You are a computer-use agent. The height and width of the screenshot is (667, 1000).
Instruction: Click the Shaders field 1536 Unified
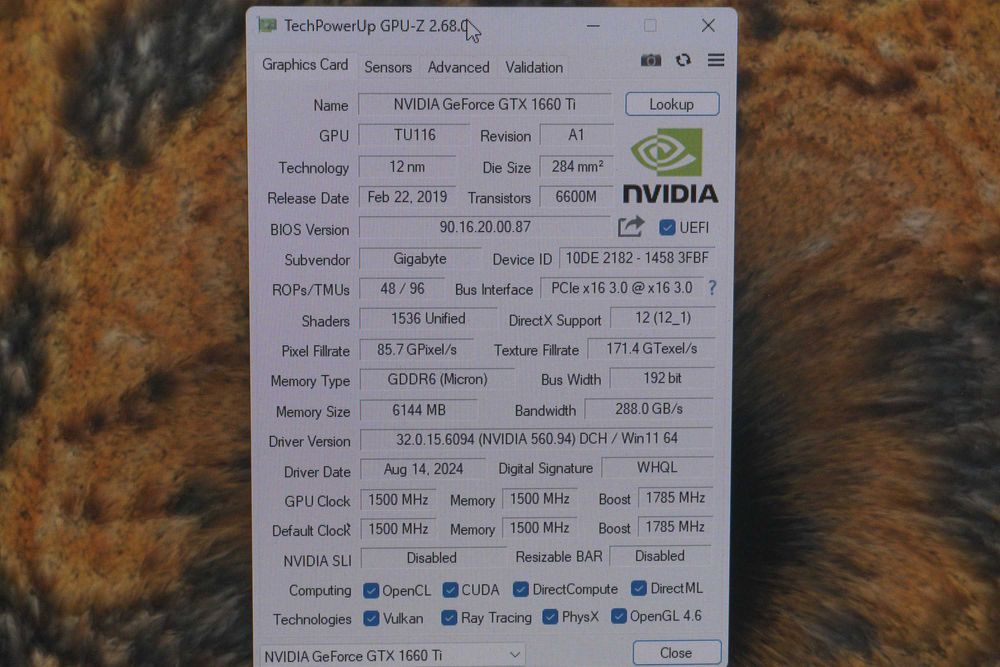pos(428,319)
